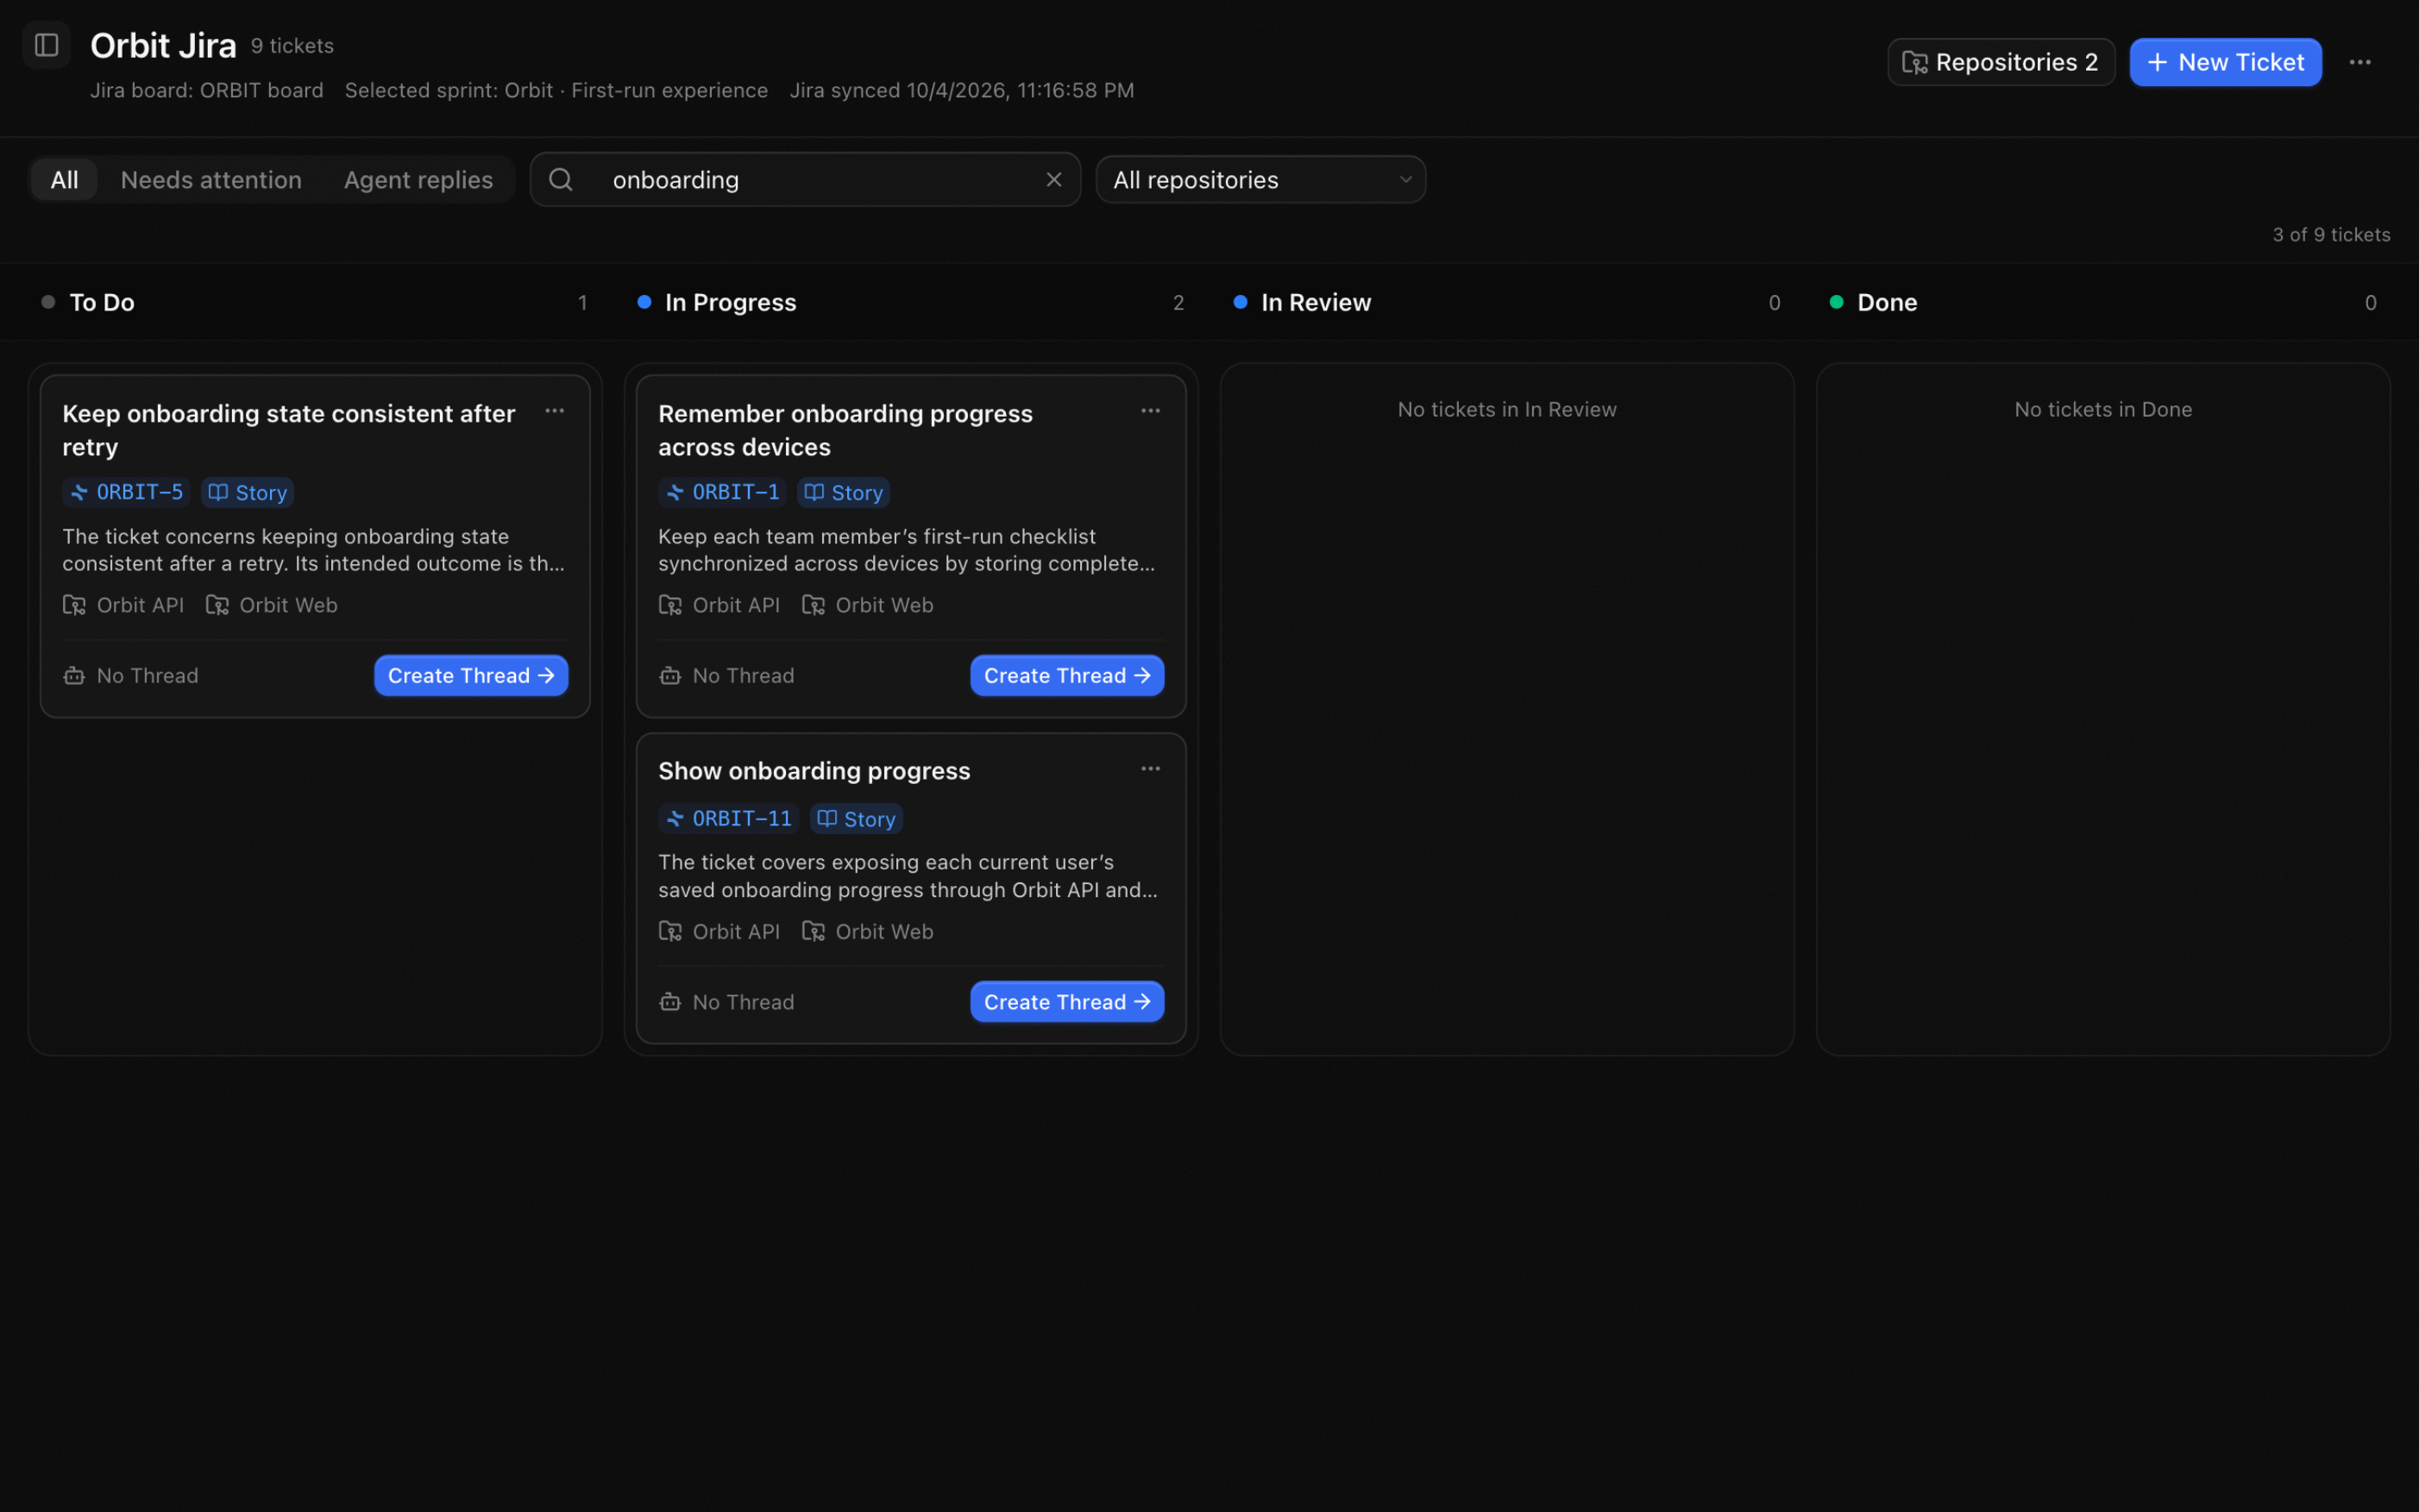This screenshot has width=2419, height=1512.
Task: Open options menu on ORBIT-11 card
Action: (x=1151, y=769)
